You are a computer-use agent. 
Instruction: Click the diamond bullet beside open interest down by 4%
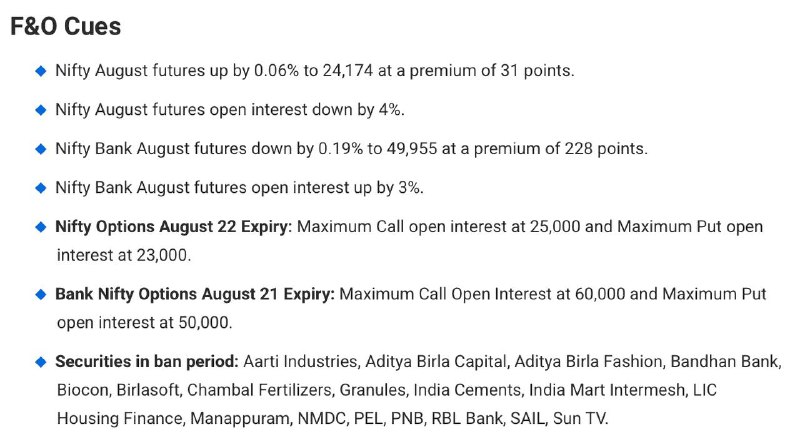tap(41, 110)
